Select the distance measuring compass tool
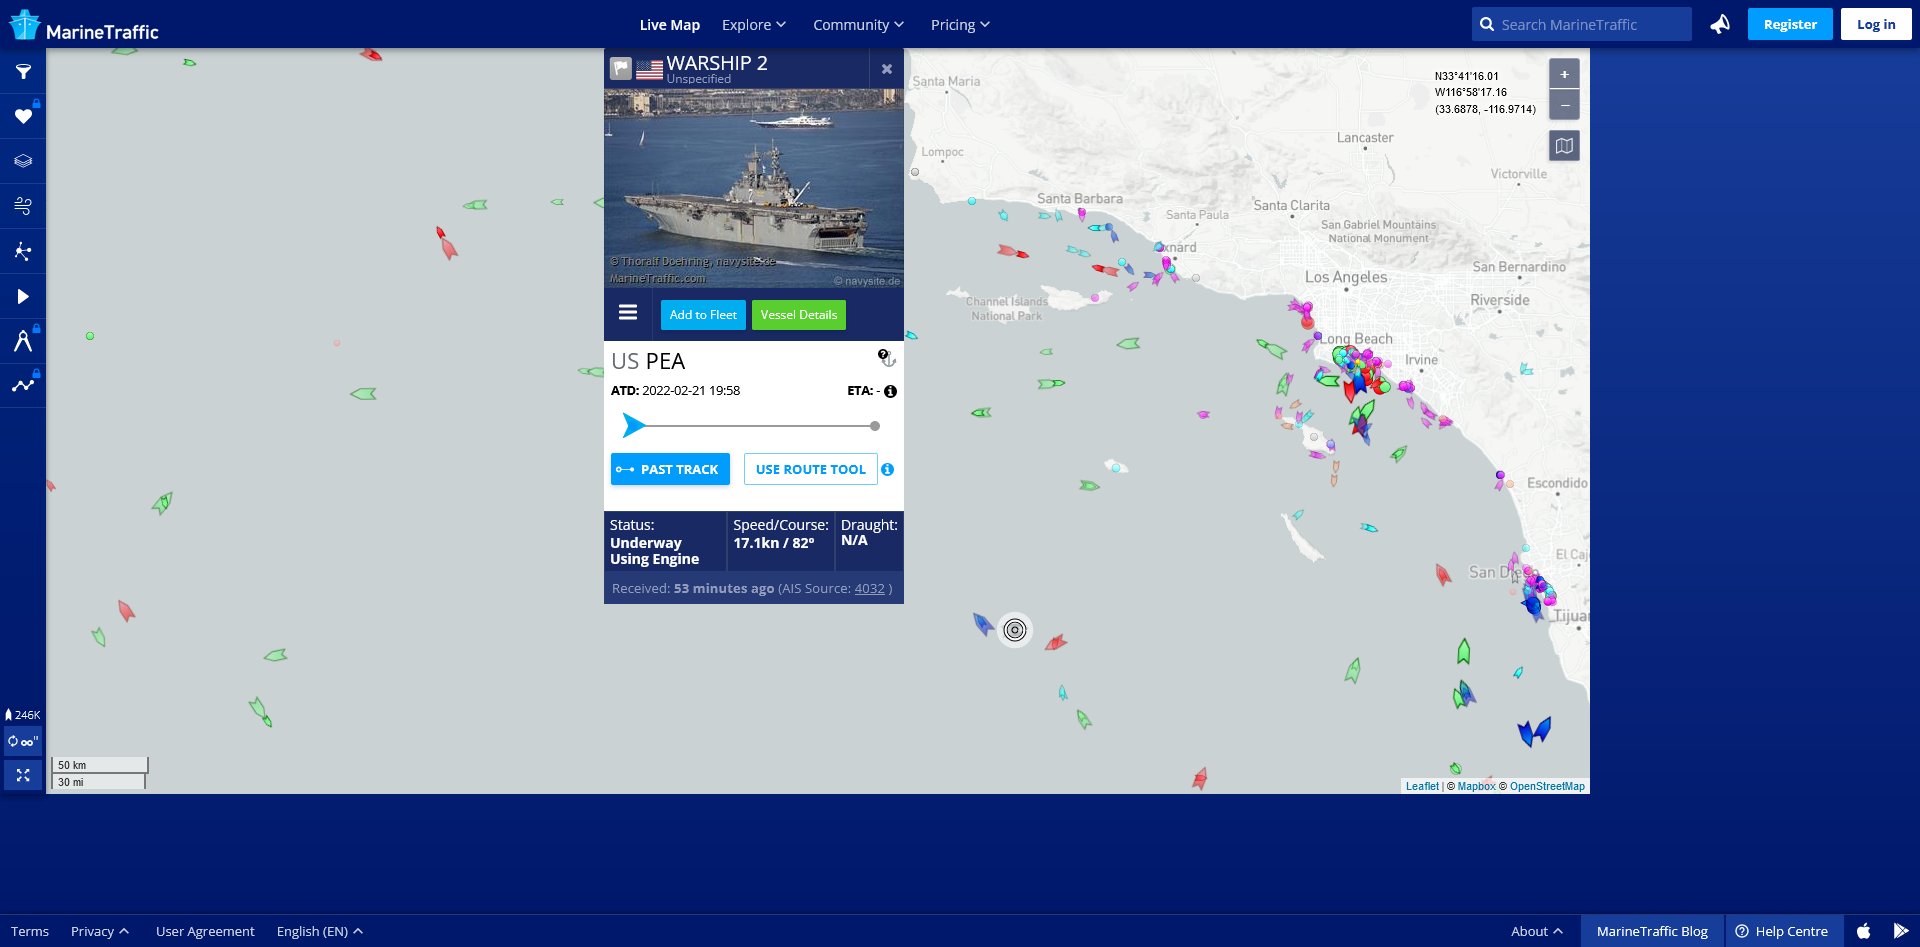This screenshot has height=947, width=1920. [x=23, y=341]
